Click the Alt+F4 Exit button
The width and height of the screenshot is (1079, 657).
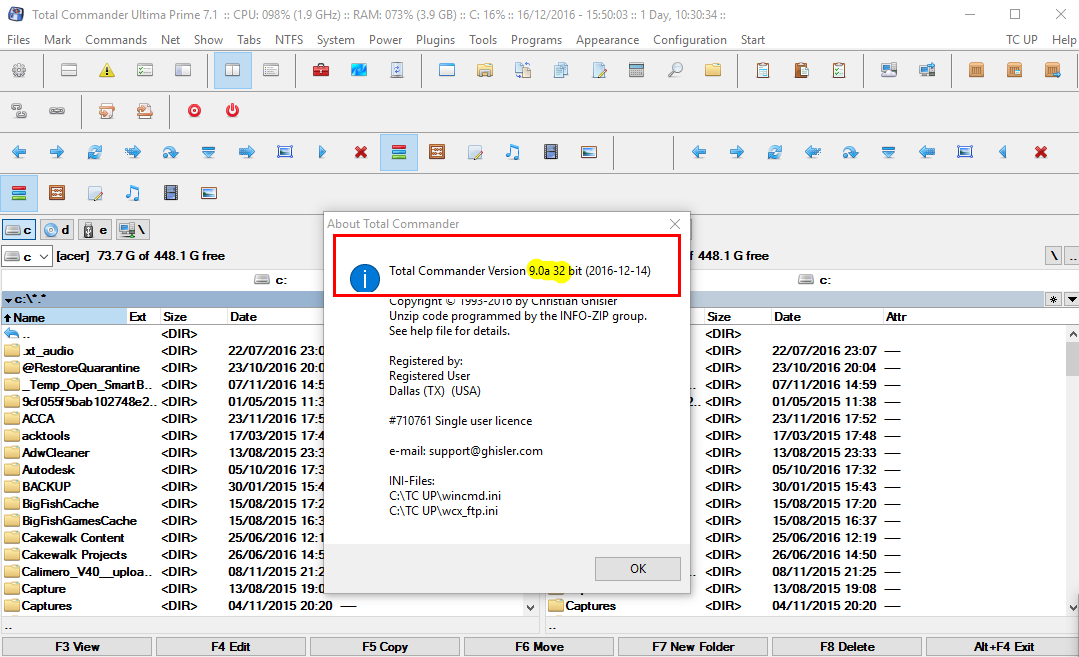pos(1003,647)
